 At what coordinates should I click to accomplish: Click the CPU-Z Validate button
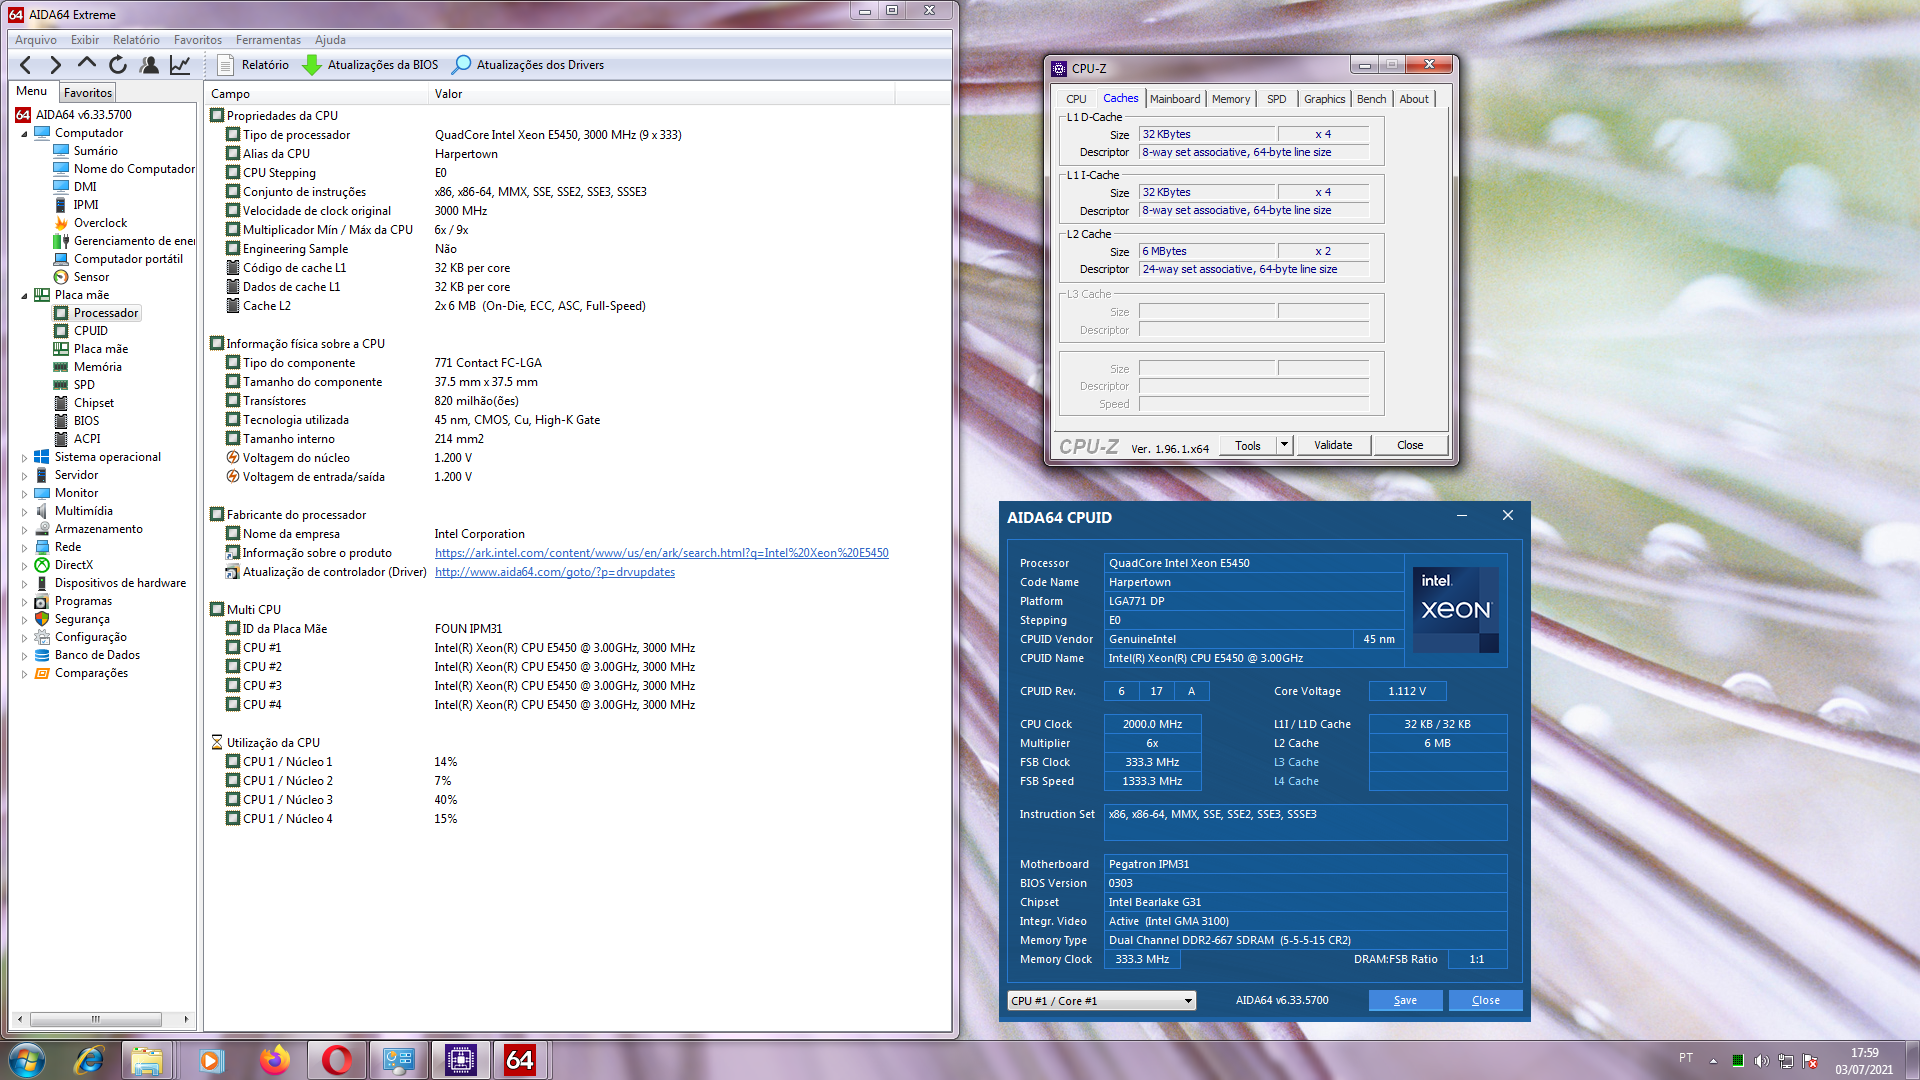coord(1333,445)
